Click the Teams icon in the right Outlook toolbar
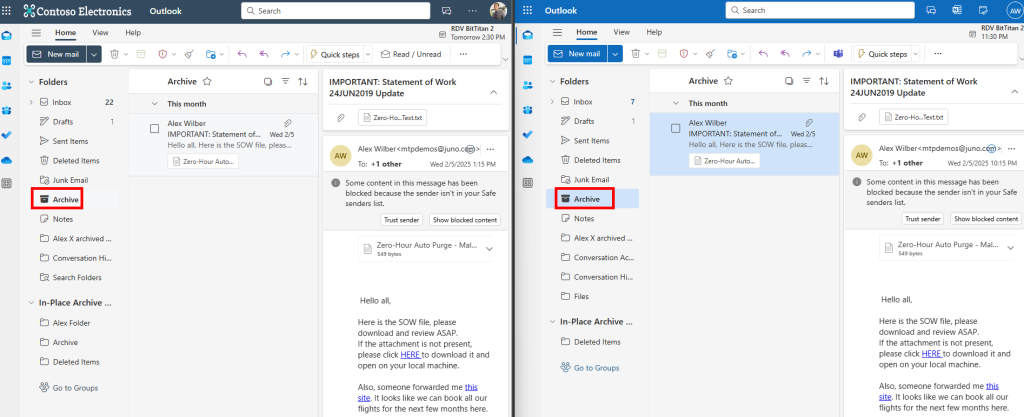Viewport: 1024px width, 417px height. tap(839, 54)
